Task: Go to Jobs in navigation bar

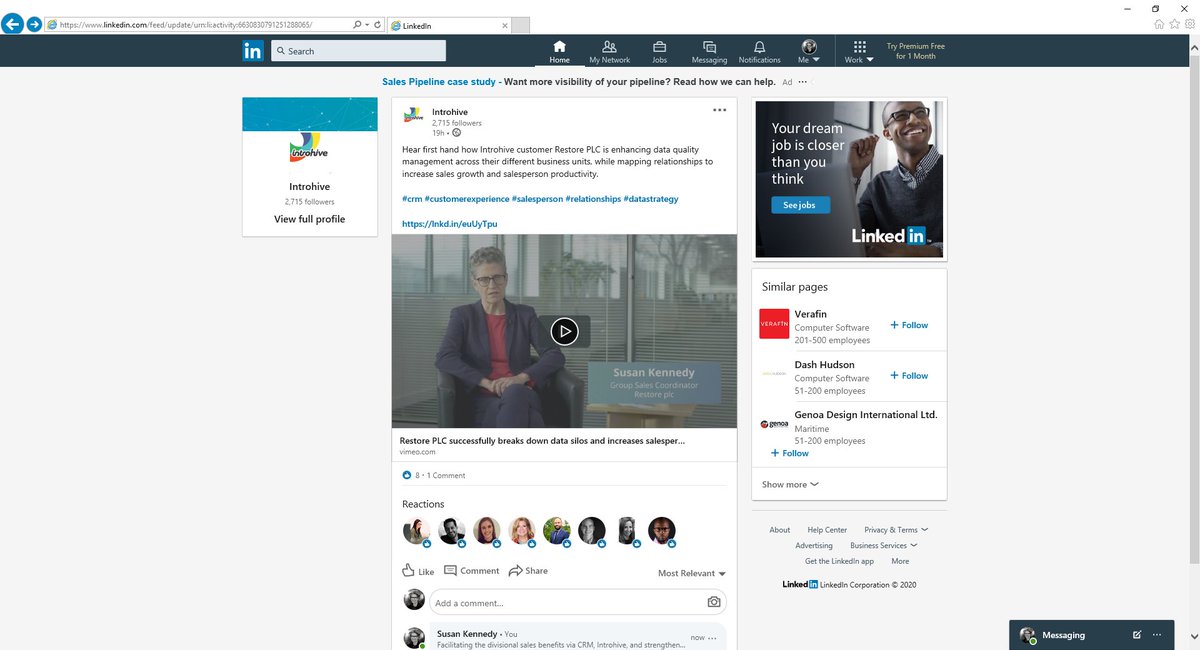Action: click(x=660, y=52)
